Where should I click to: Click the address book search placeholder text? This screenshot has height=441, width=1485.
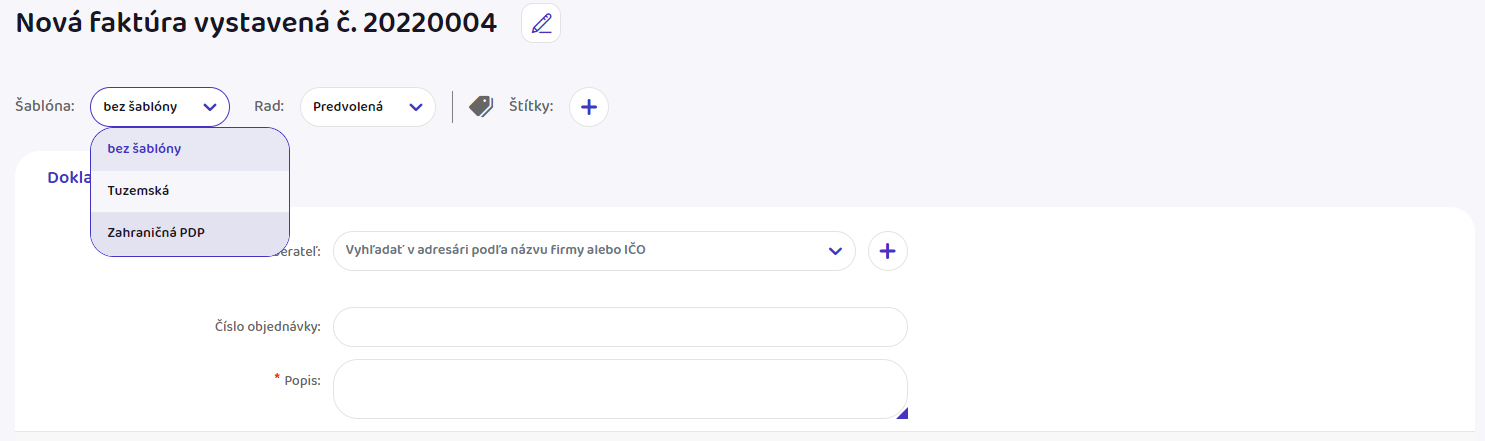(x=495, y=251)
